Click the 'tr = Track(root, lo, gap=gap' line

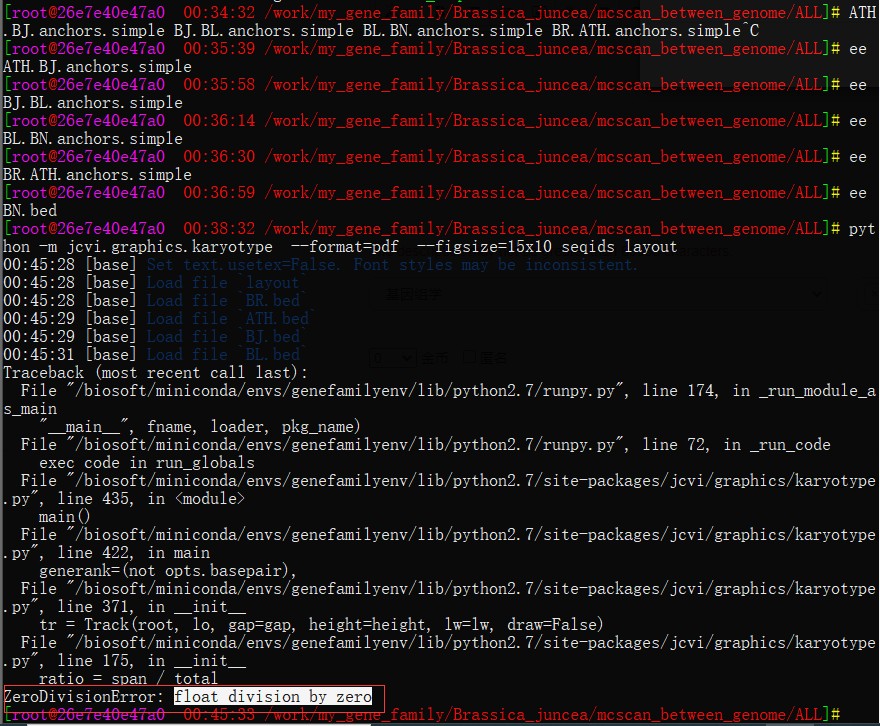(321, 625)
